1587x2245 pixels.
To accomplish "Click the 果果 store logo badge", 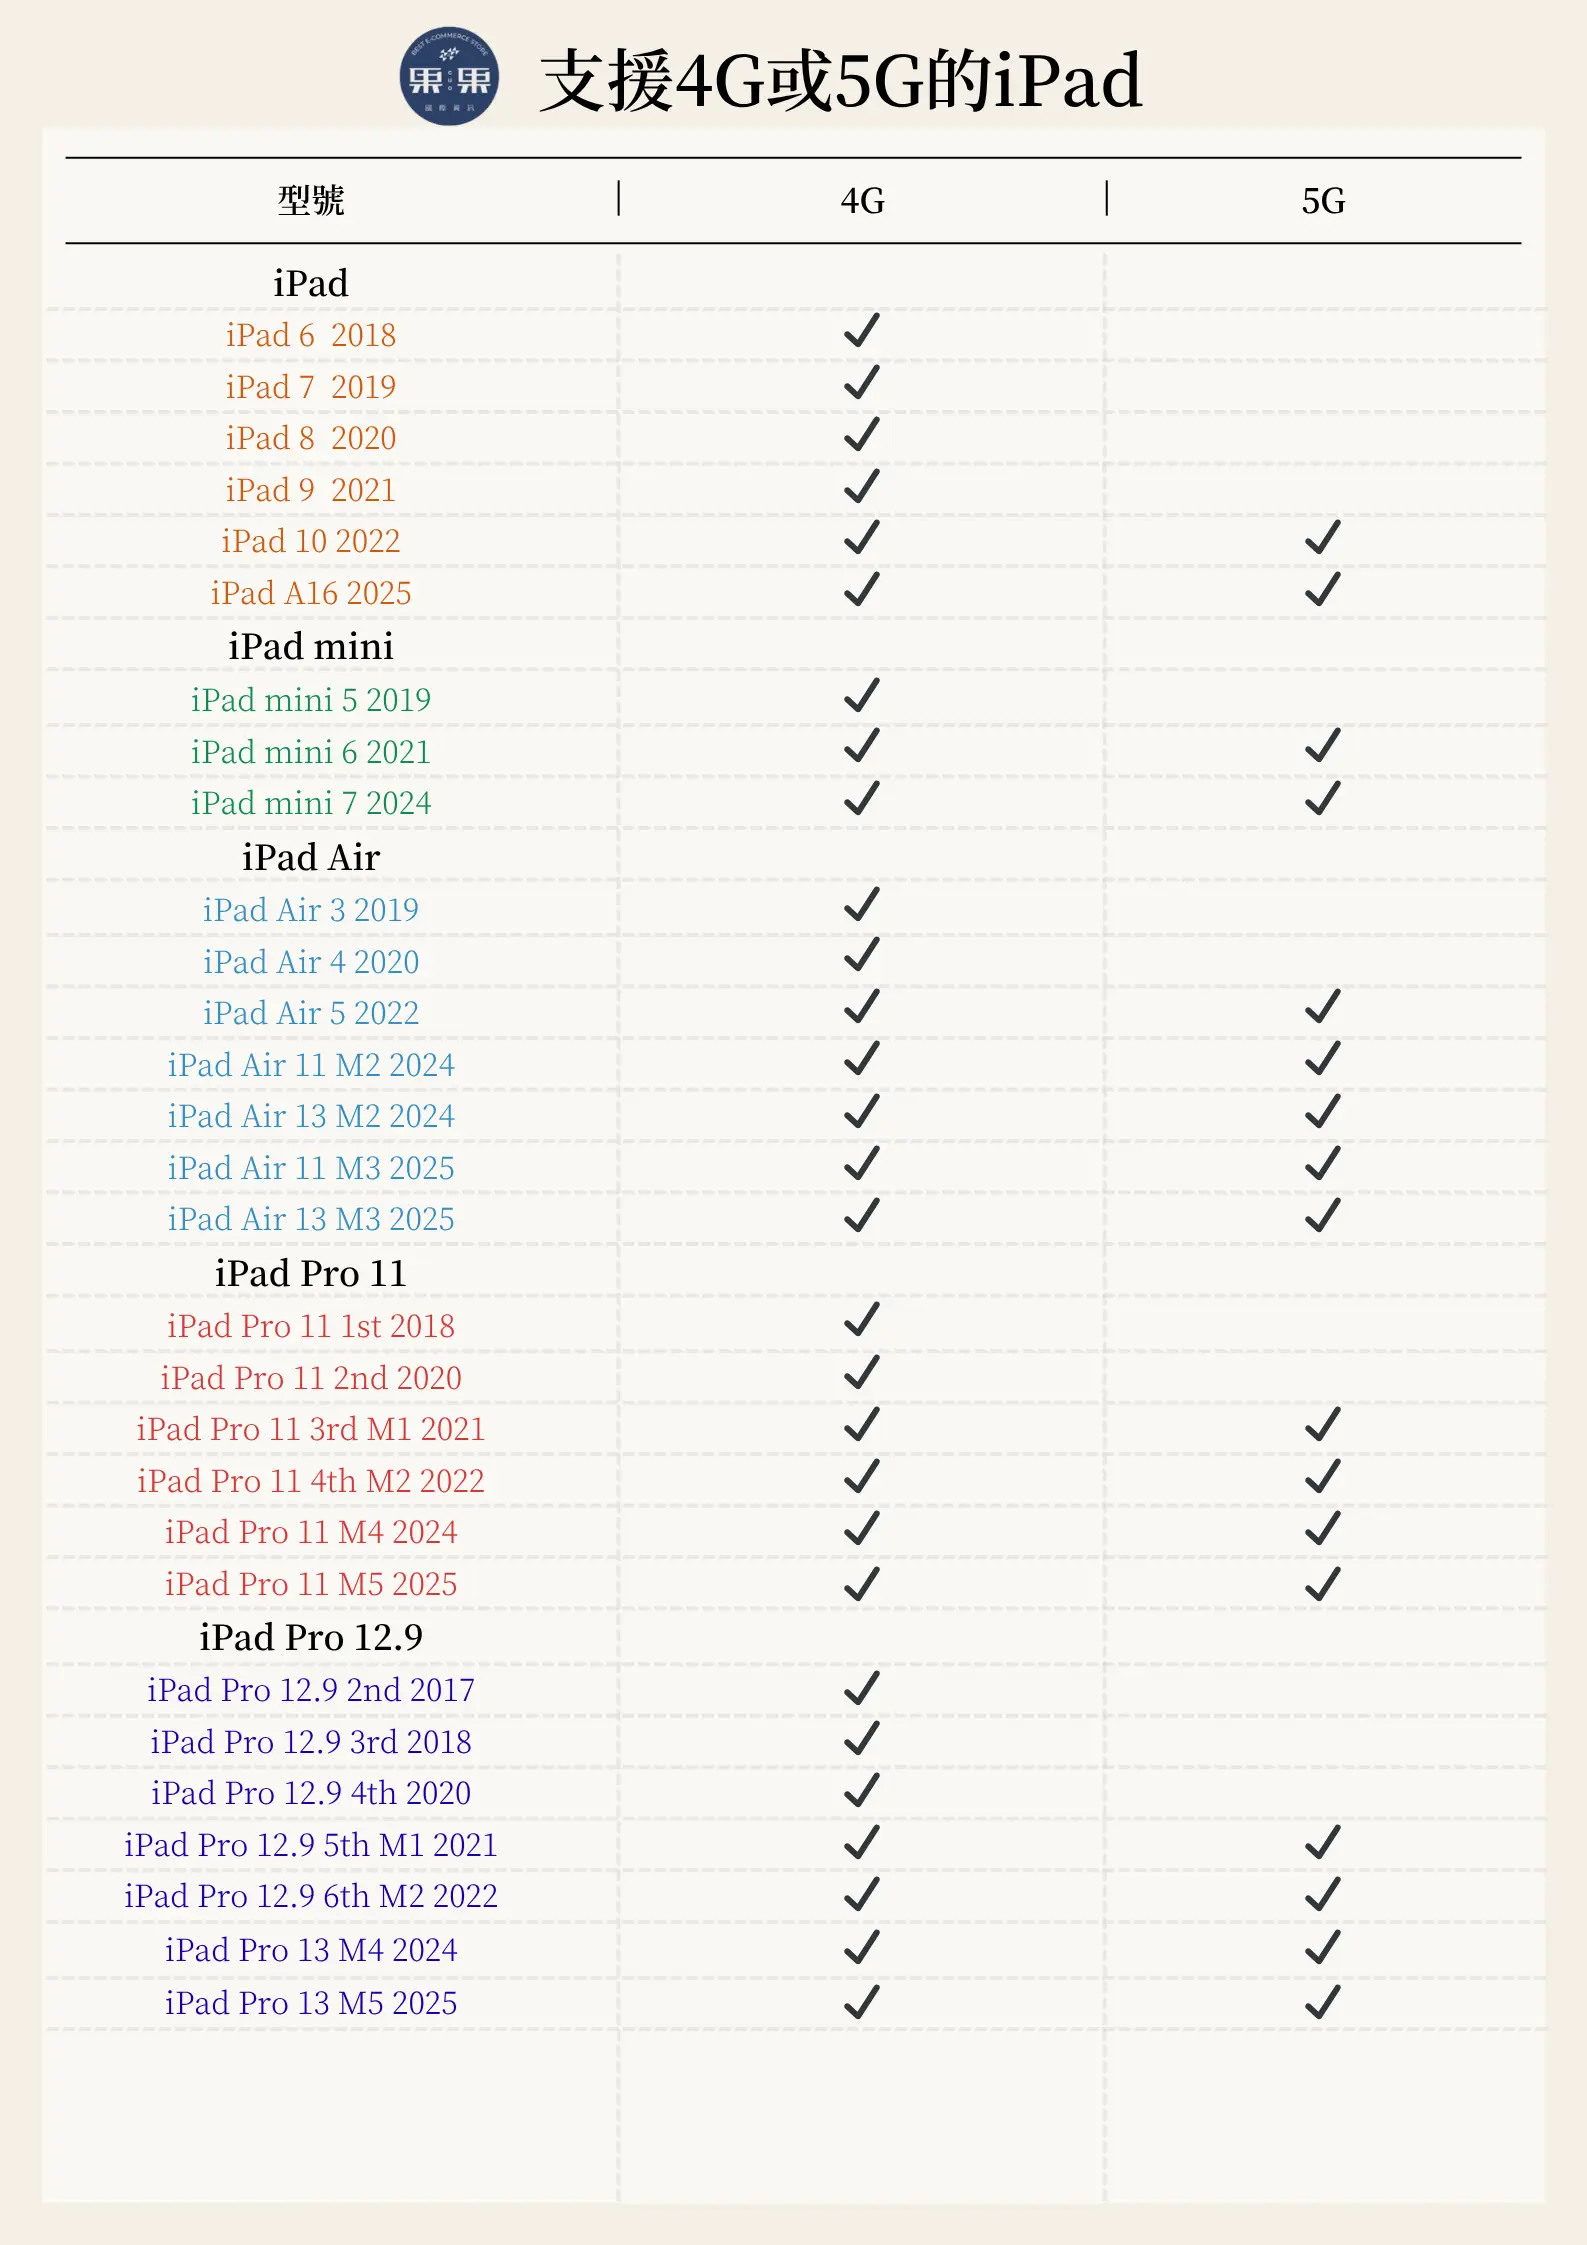I will (x=449, y=77).
